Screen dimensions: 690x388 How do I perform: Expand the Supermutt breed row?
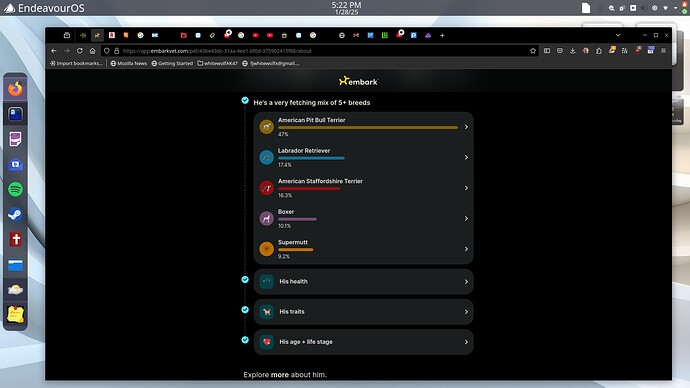point(363,249)
